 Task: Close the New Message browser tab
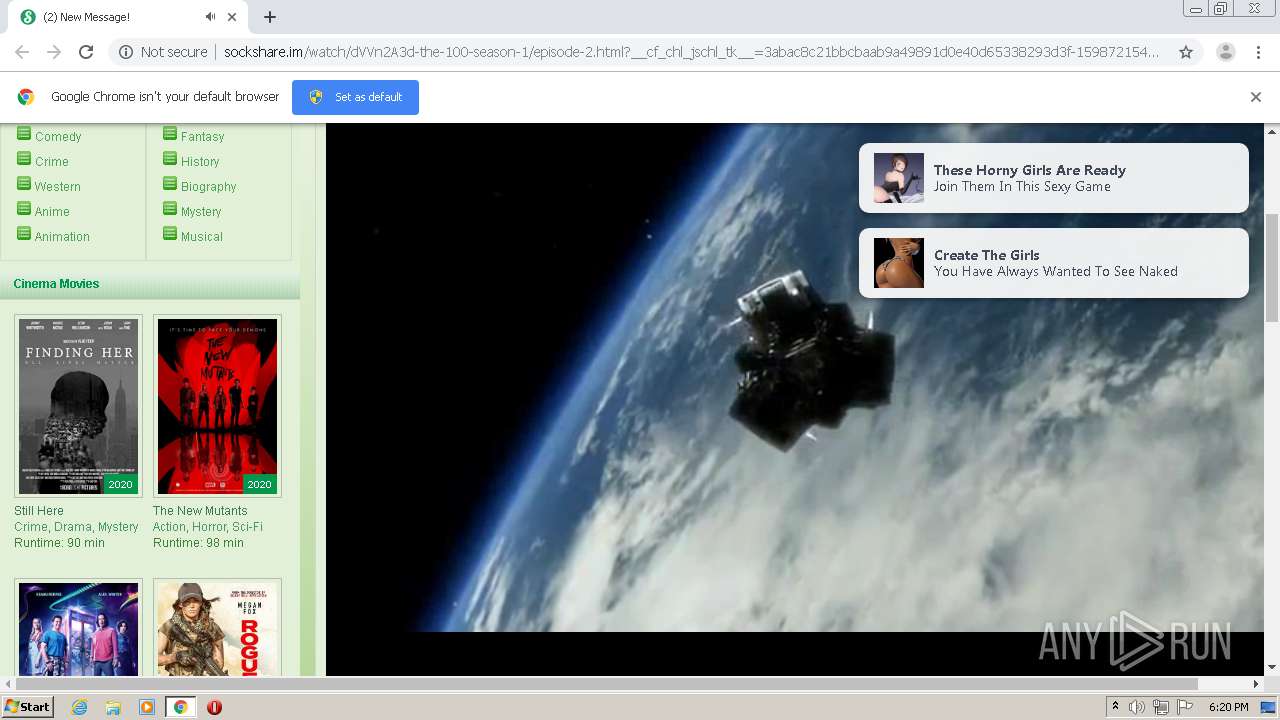(232, 17)
